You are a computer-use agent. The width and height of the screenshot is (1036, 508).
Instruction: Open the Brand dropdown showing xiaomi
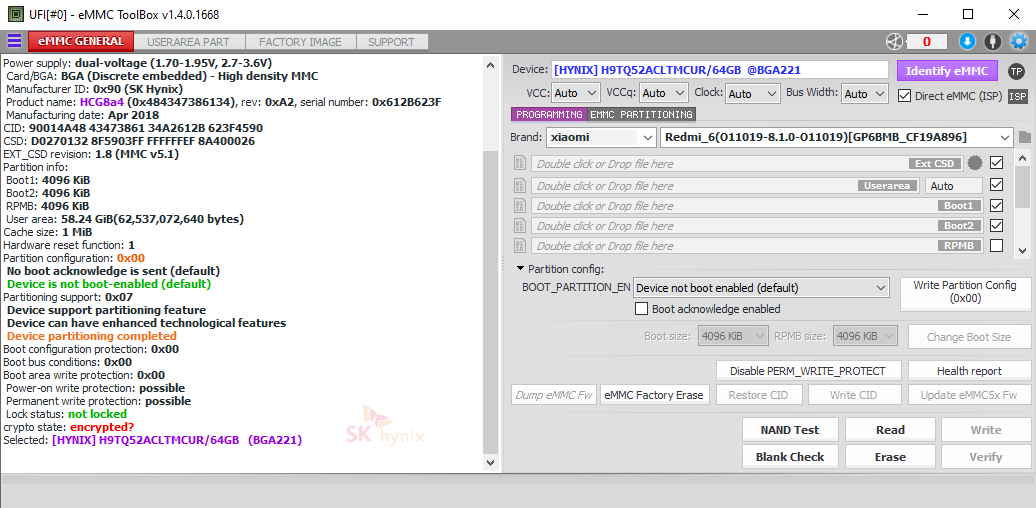click(601, 137)
